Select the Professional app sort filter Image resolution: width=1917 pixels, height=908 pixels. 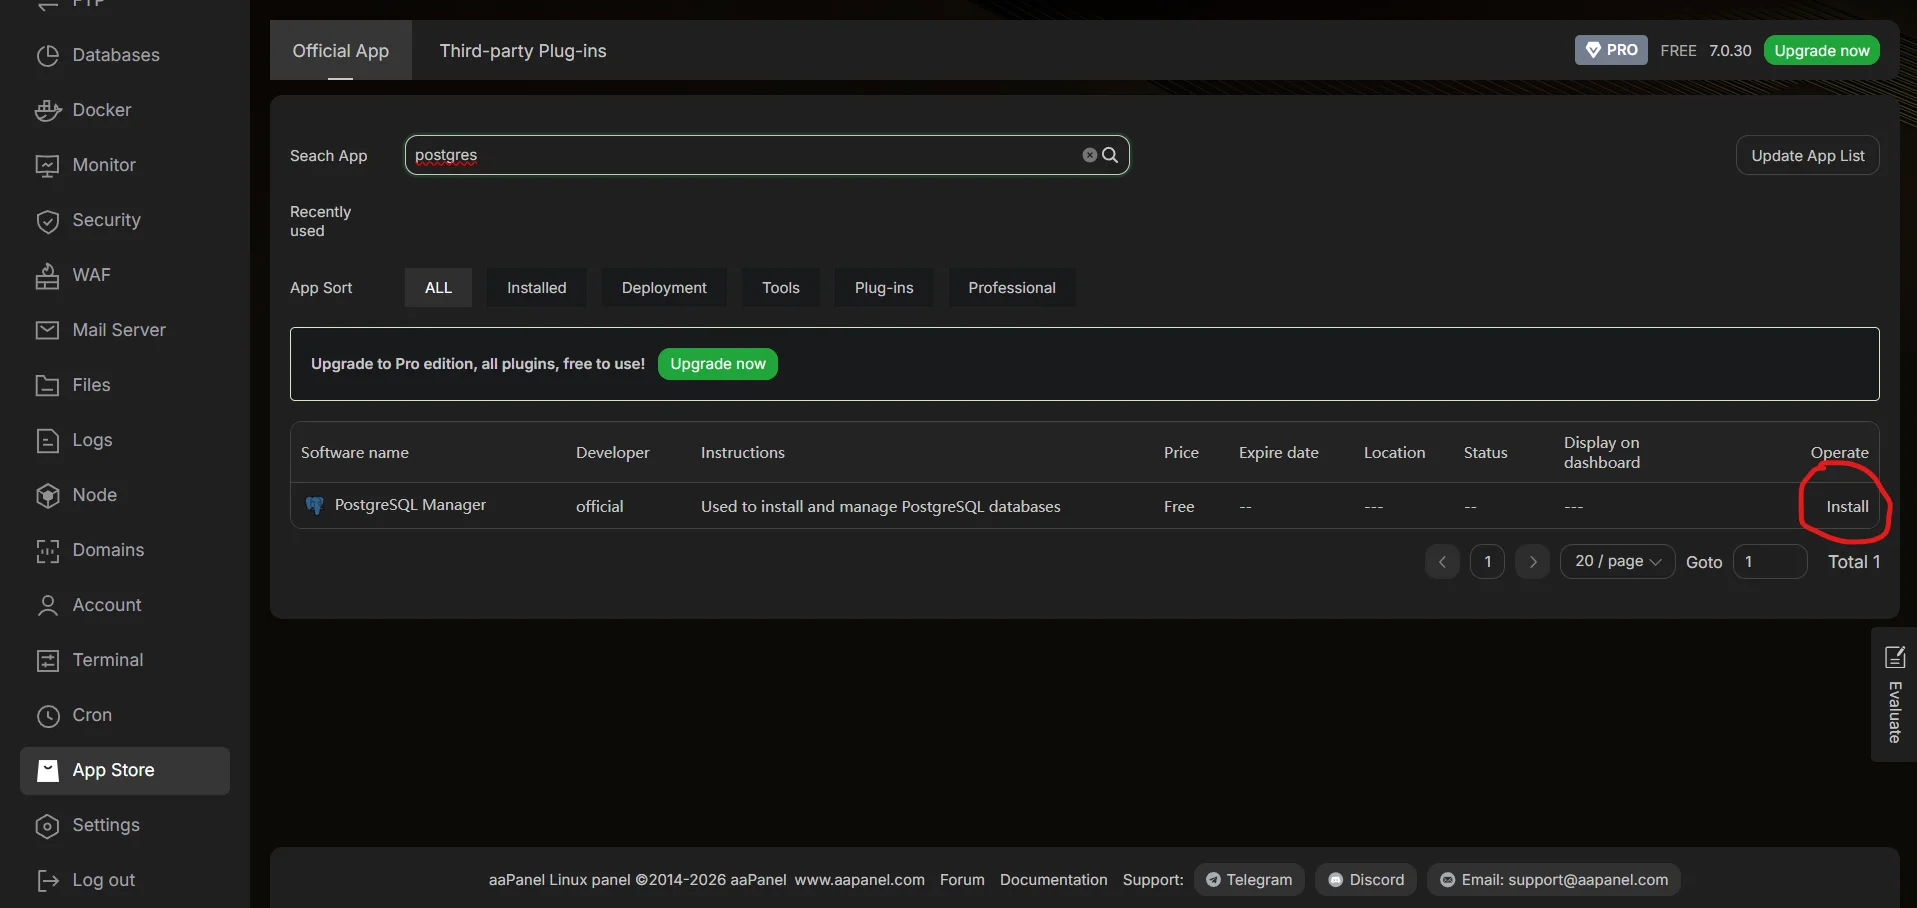(1011, 288)
